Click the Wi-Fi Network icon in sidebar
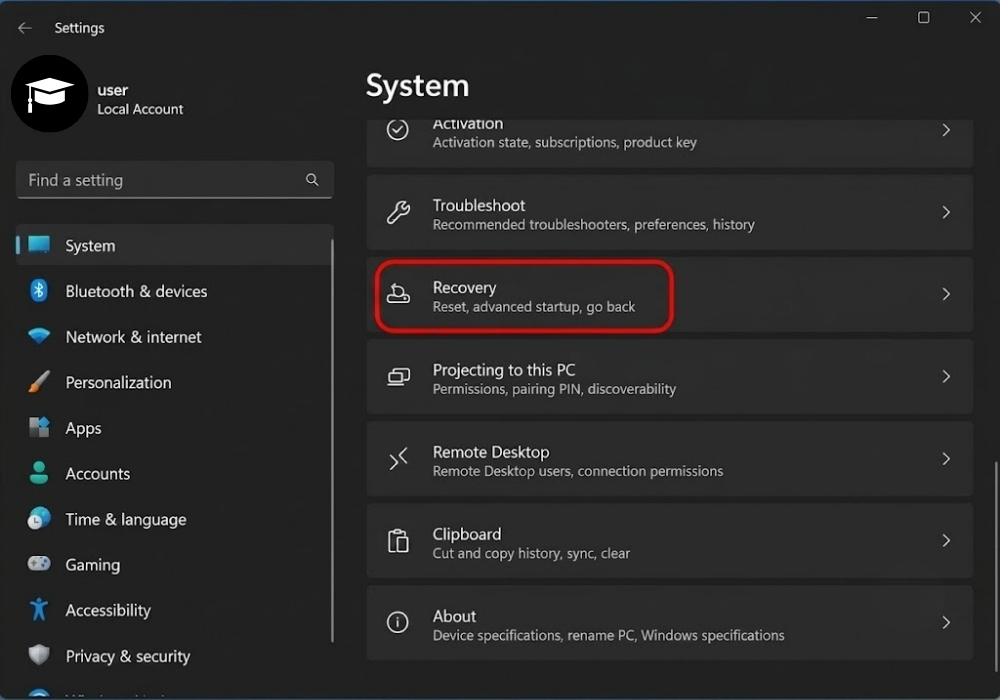This screenshot has height=700, width=1000. pyautogui.click(x=39, y=336)
